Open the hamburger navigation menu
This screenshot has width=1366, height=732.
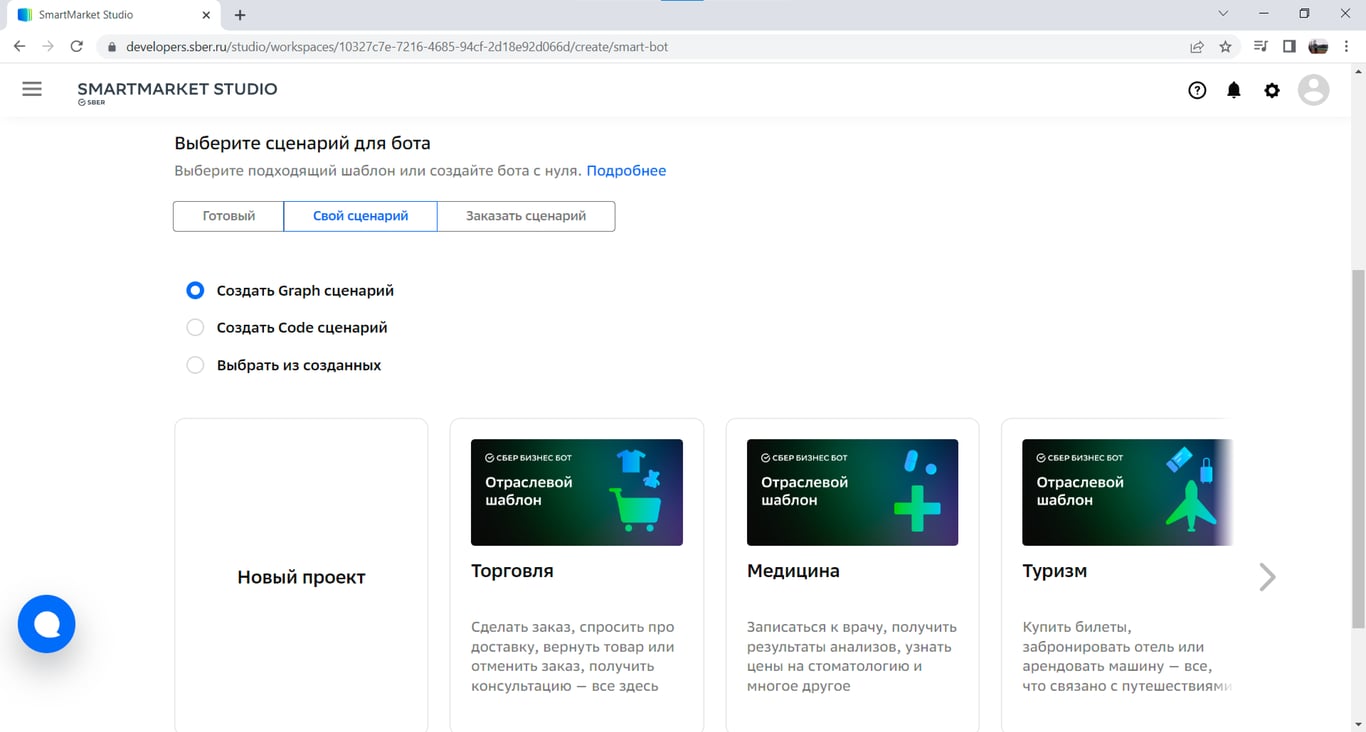click(32, 89)
